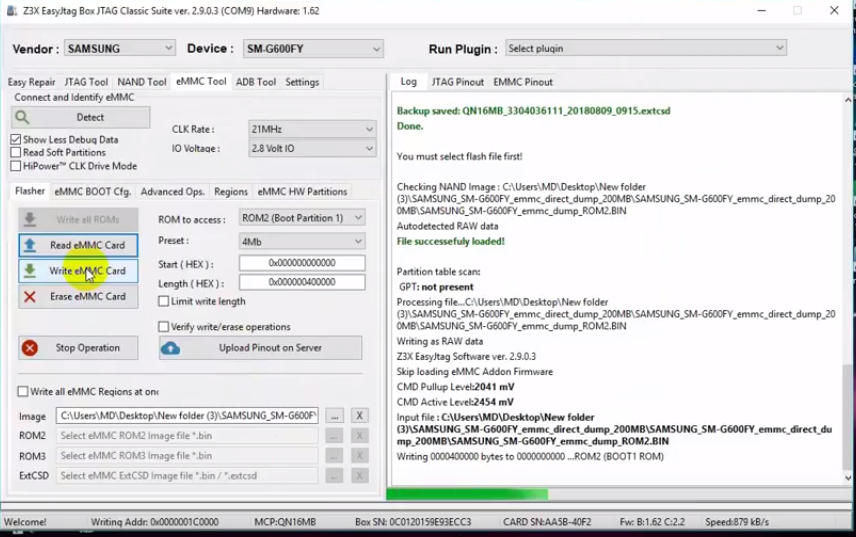The height and width of the screenshot is (537, 856).
Task: Switch to JTAG Tool tab
Action: (86, 82)
